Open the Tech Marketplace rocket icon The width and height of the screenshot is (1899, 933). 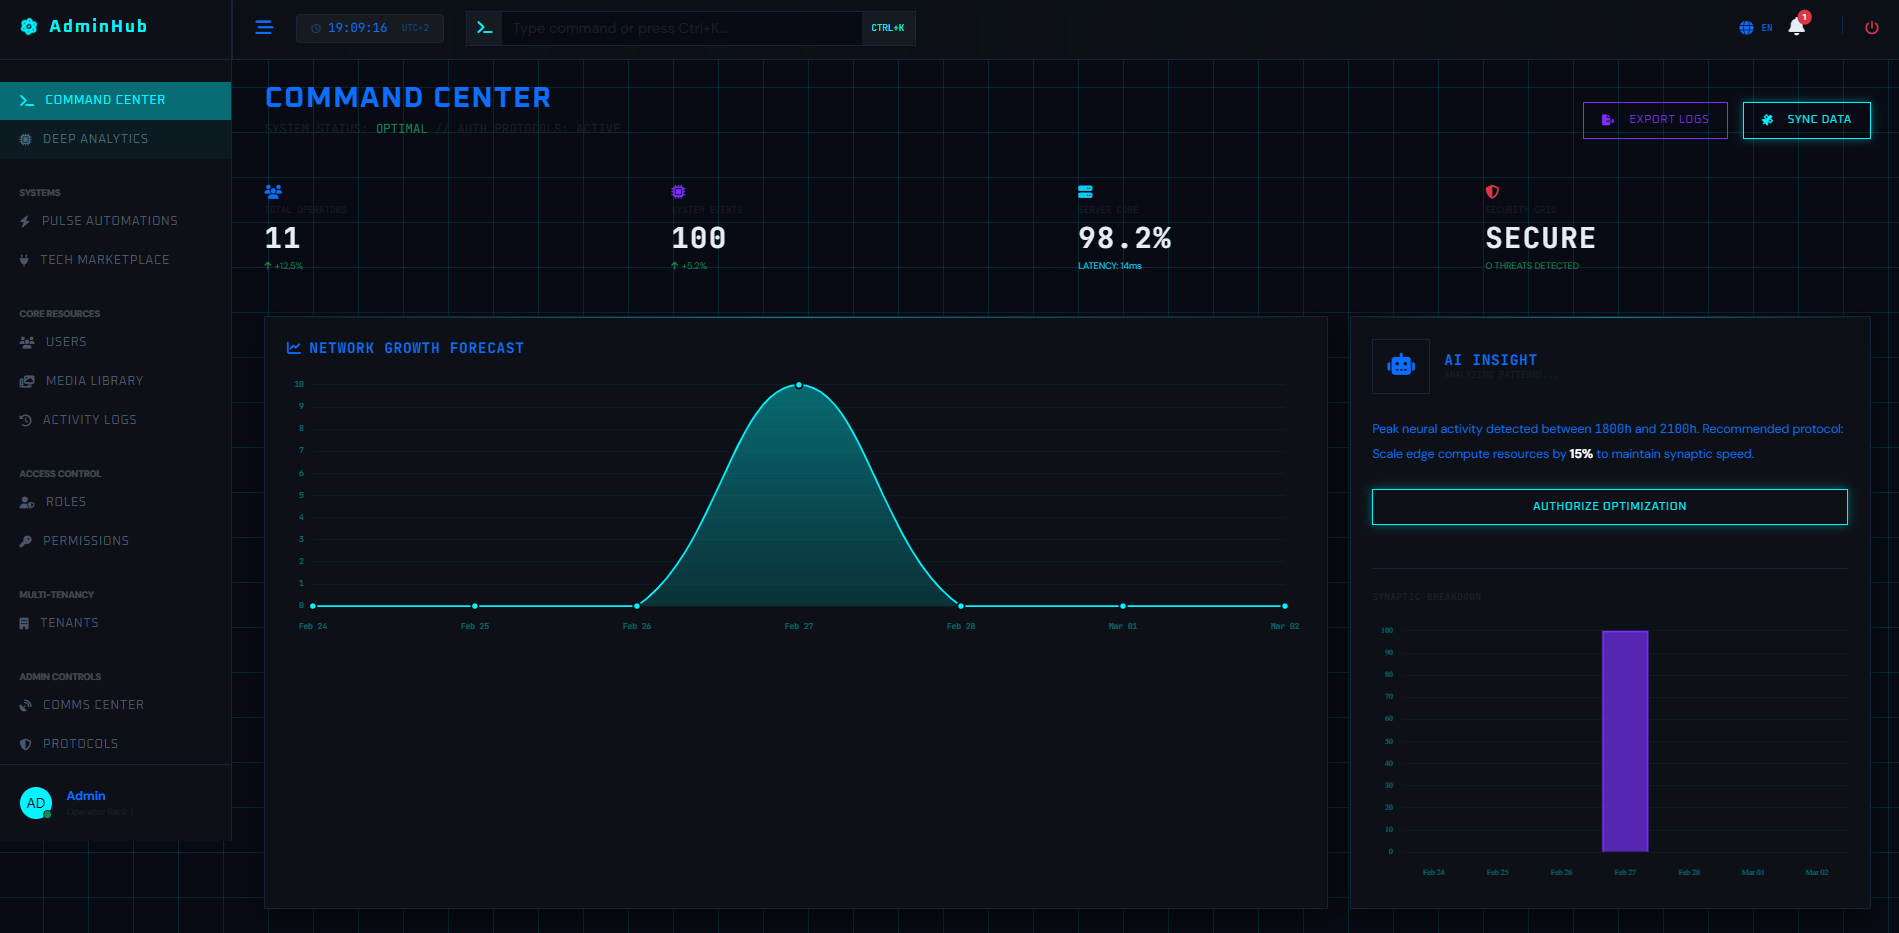click(26, 260)
